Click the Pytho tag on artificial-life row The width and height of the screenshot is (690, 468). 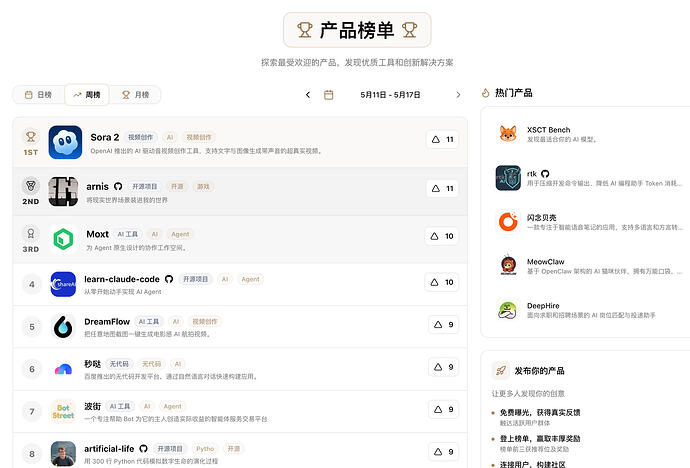pos(205,449)
